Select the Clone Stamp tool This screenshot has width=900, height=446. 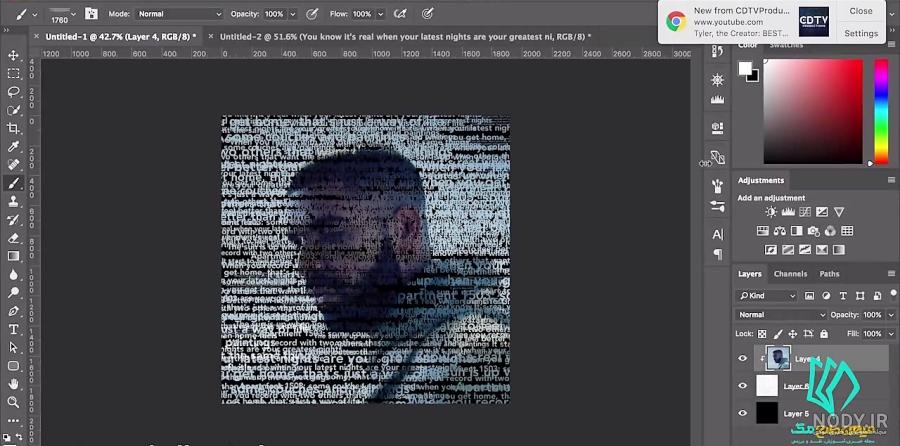tap(13, 201)
